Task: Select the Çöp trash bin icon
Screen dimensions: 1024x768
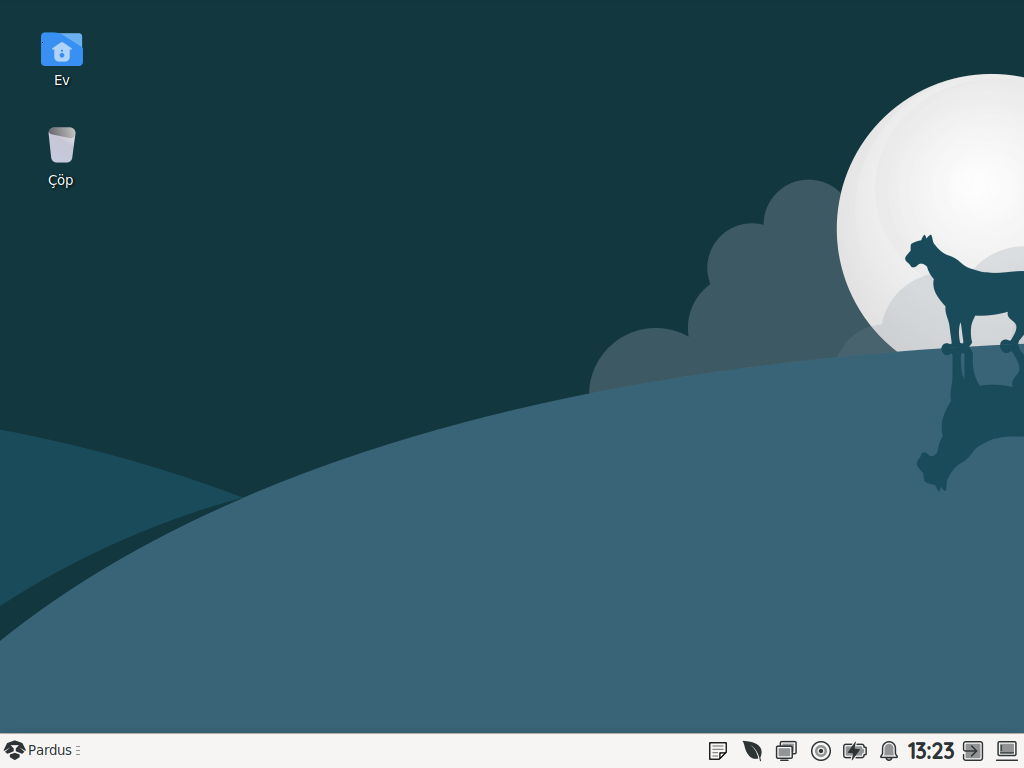Action: (61, 146)
